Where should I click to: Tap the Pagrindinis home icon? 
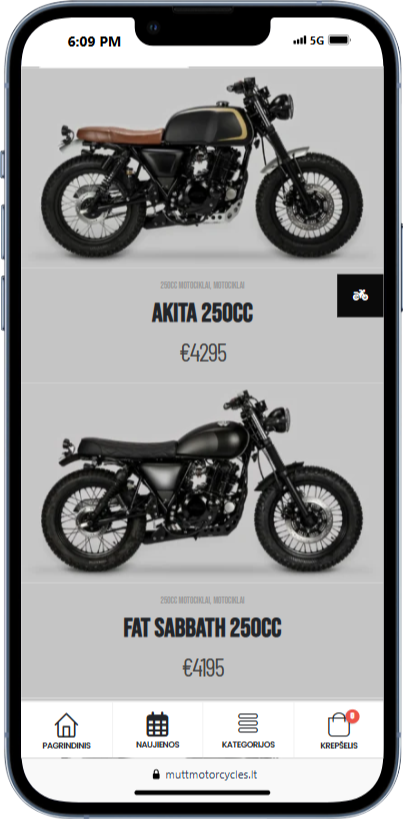click(66, 725)
